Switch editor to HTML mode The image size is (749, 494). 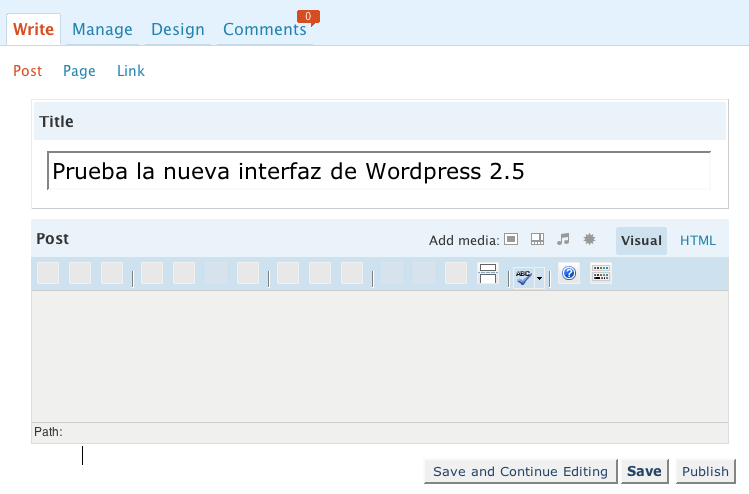[698, 240]
